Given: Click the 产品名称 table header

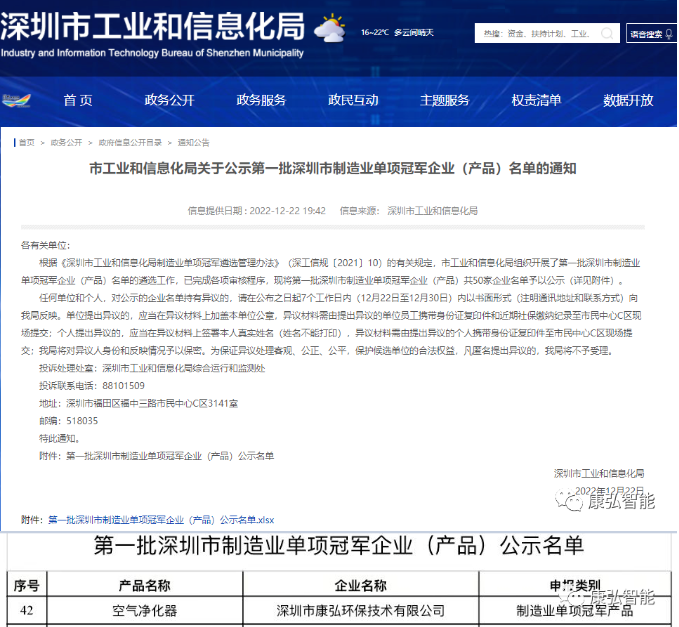Looking at the screenshot, I should click(145, 586).
